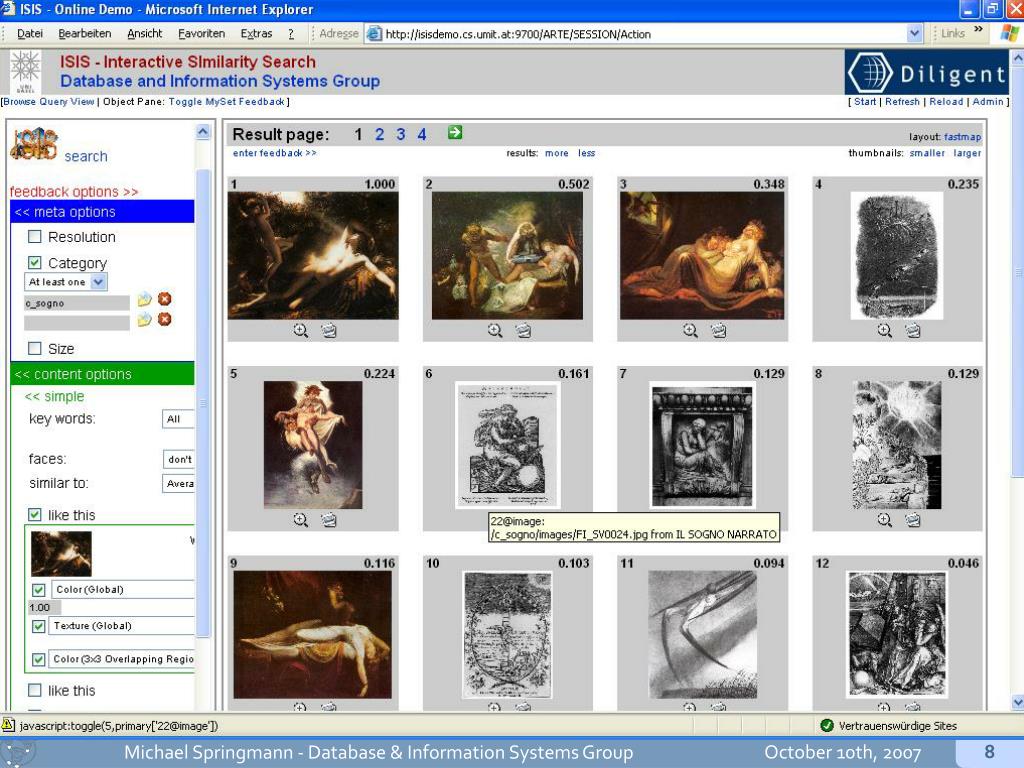Image resolution: width=1024 pixels, height=768 pixels.
Task: Make thumbnails smaller
Action: (927, 153)
